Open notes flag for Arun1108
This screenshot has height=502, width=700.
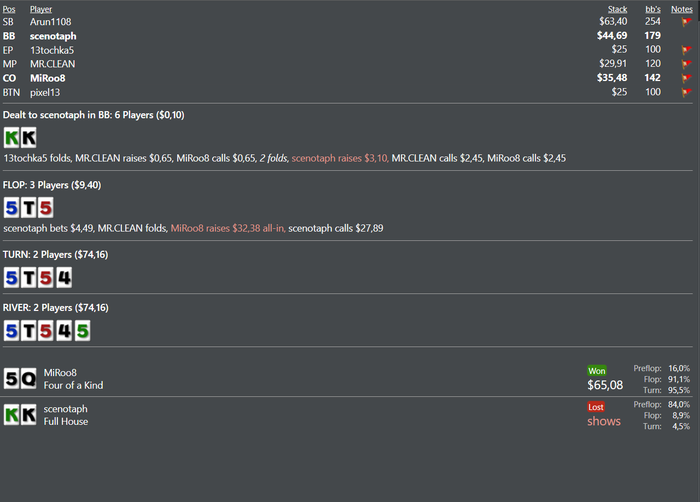[686, 21]
